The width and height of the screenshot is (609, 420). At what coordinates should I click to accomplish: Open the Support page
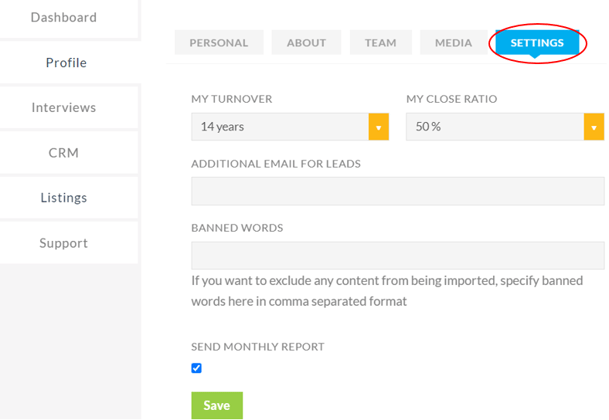click(x=69, y=243)
